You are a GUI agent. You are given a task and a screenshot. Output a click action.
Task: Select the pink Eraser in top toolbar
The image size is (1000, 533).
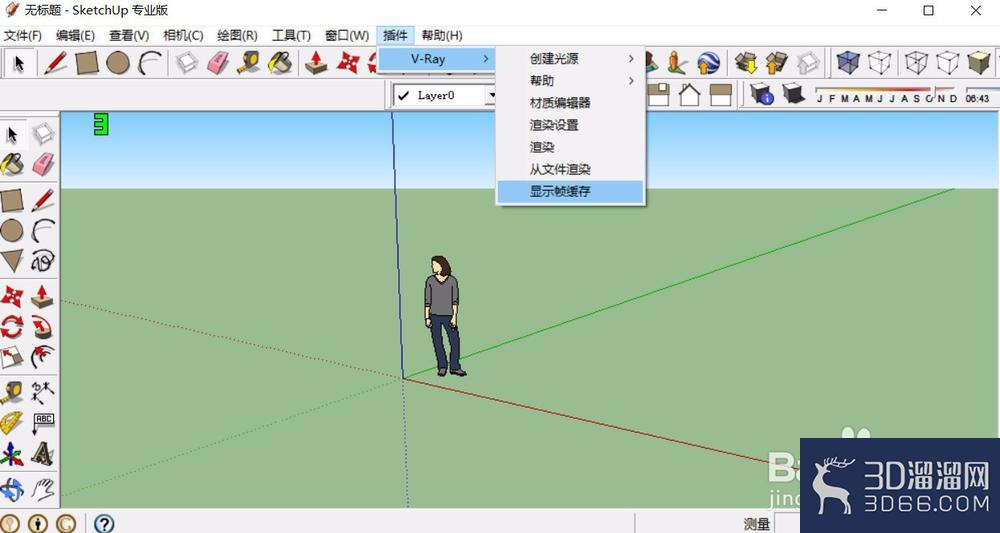218,62
